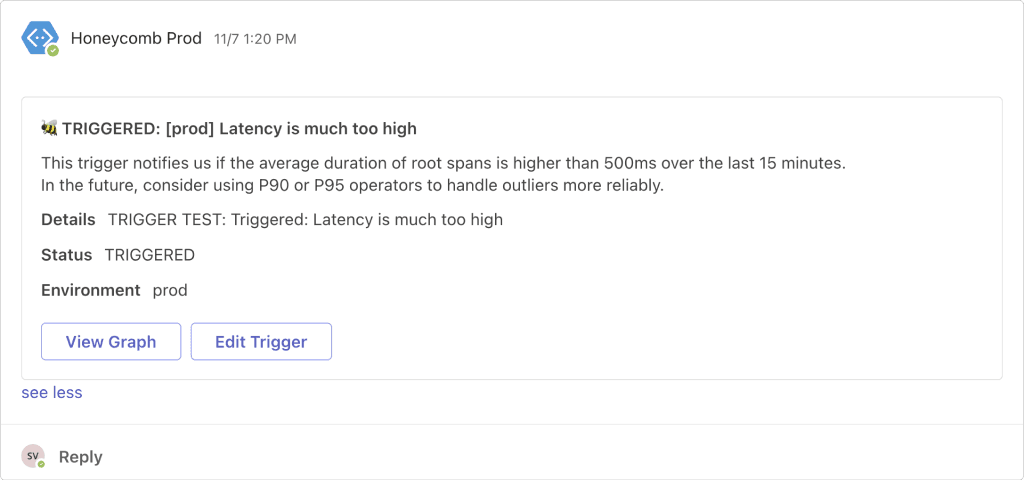Click green status dot on SV avatar

(x=42, y=464)
